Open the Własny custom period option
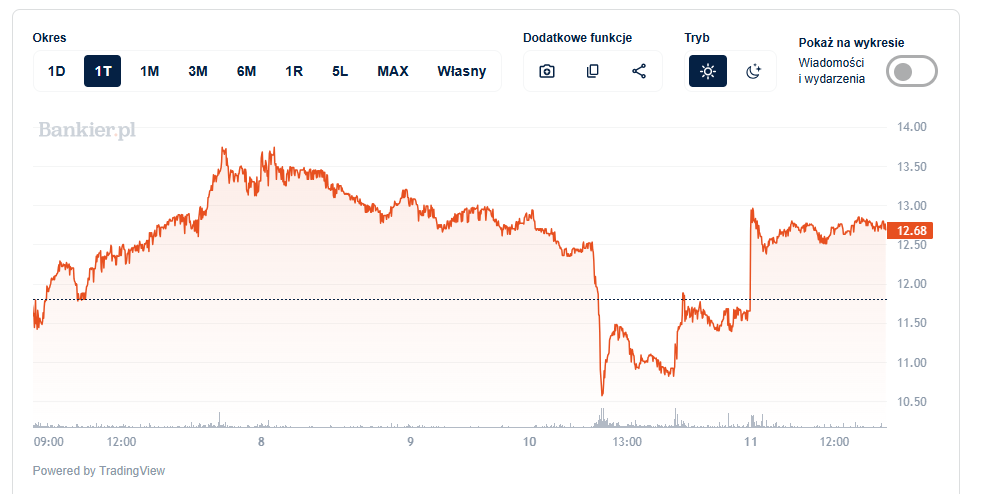The height and width of the screenshot is (494, 984). (x=462, y=71)
